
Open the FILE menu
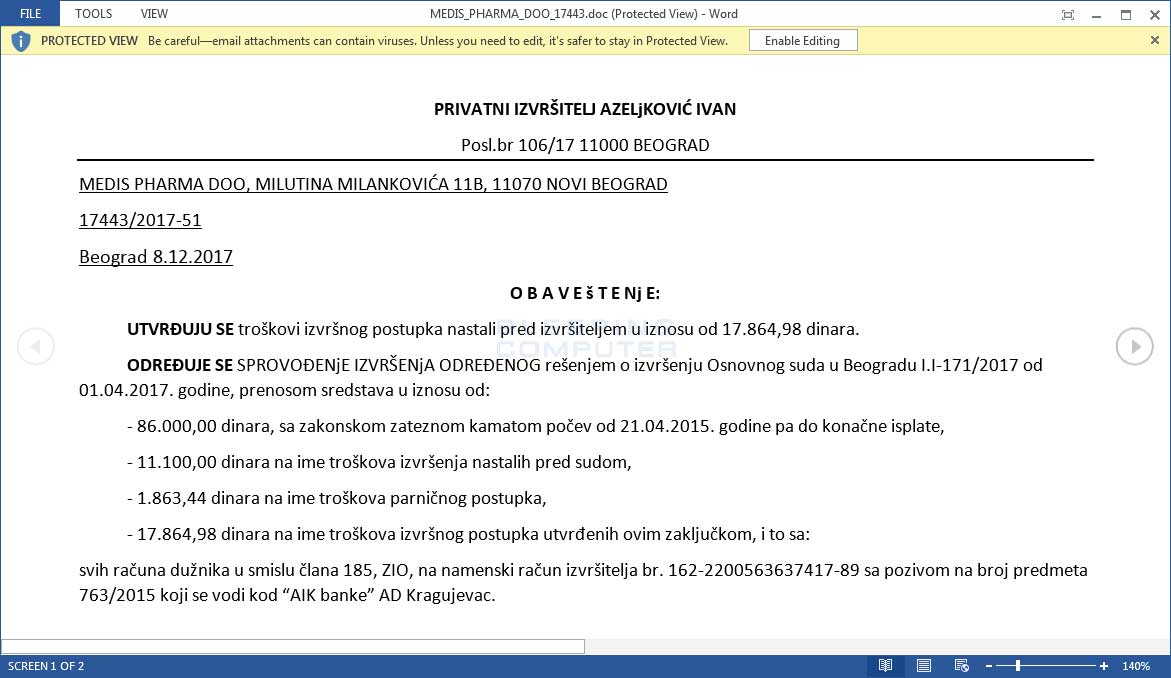(x=29, y=13)
